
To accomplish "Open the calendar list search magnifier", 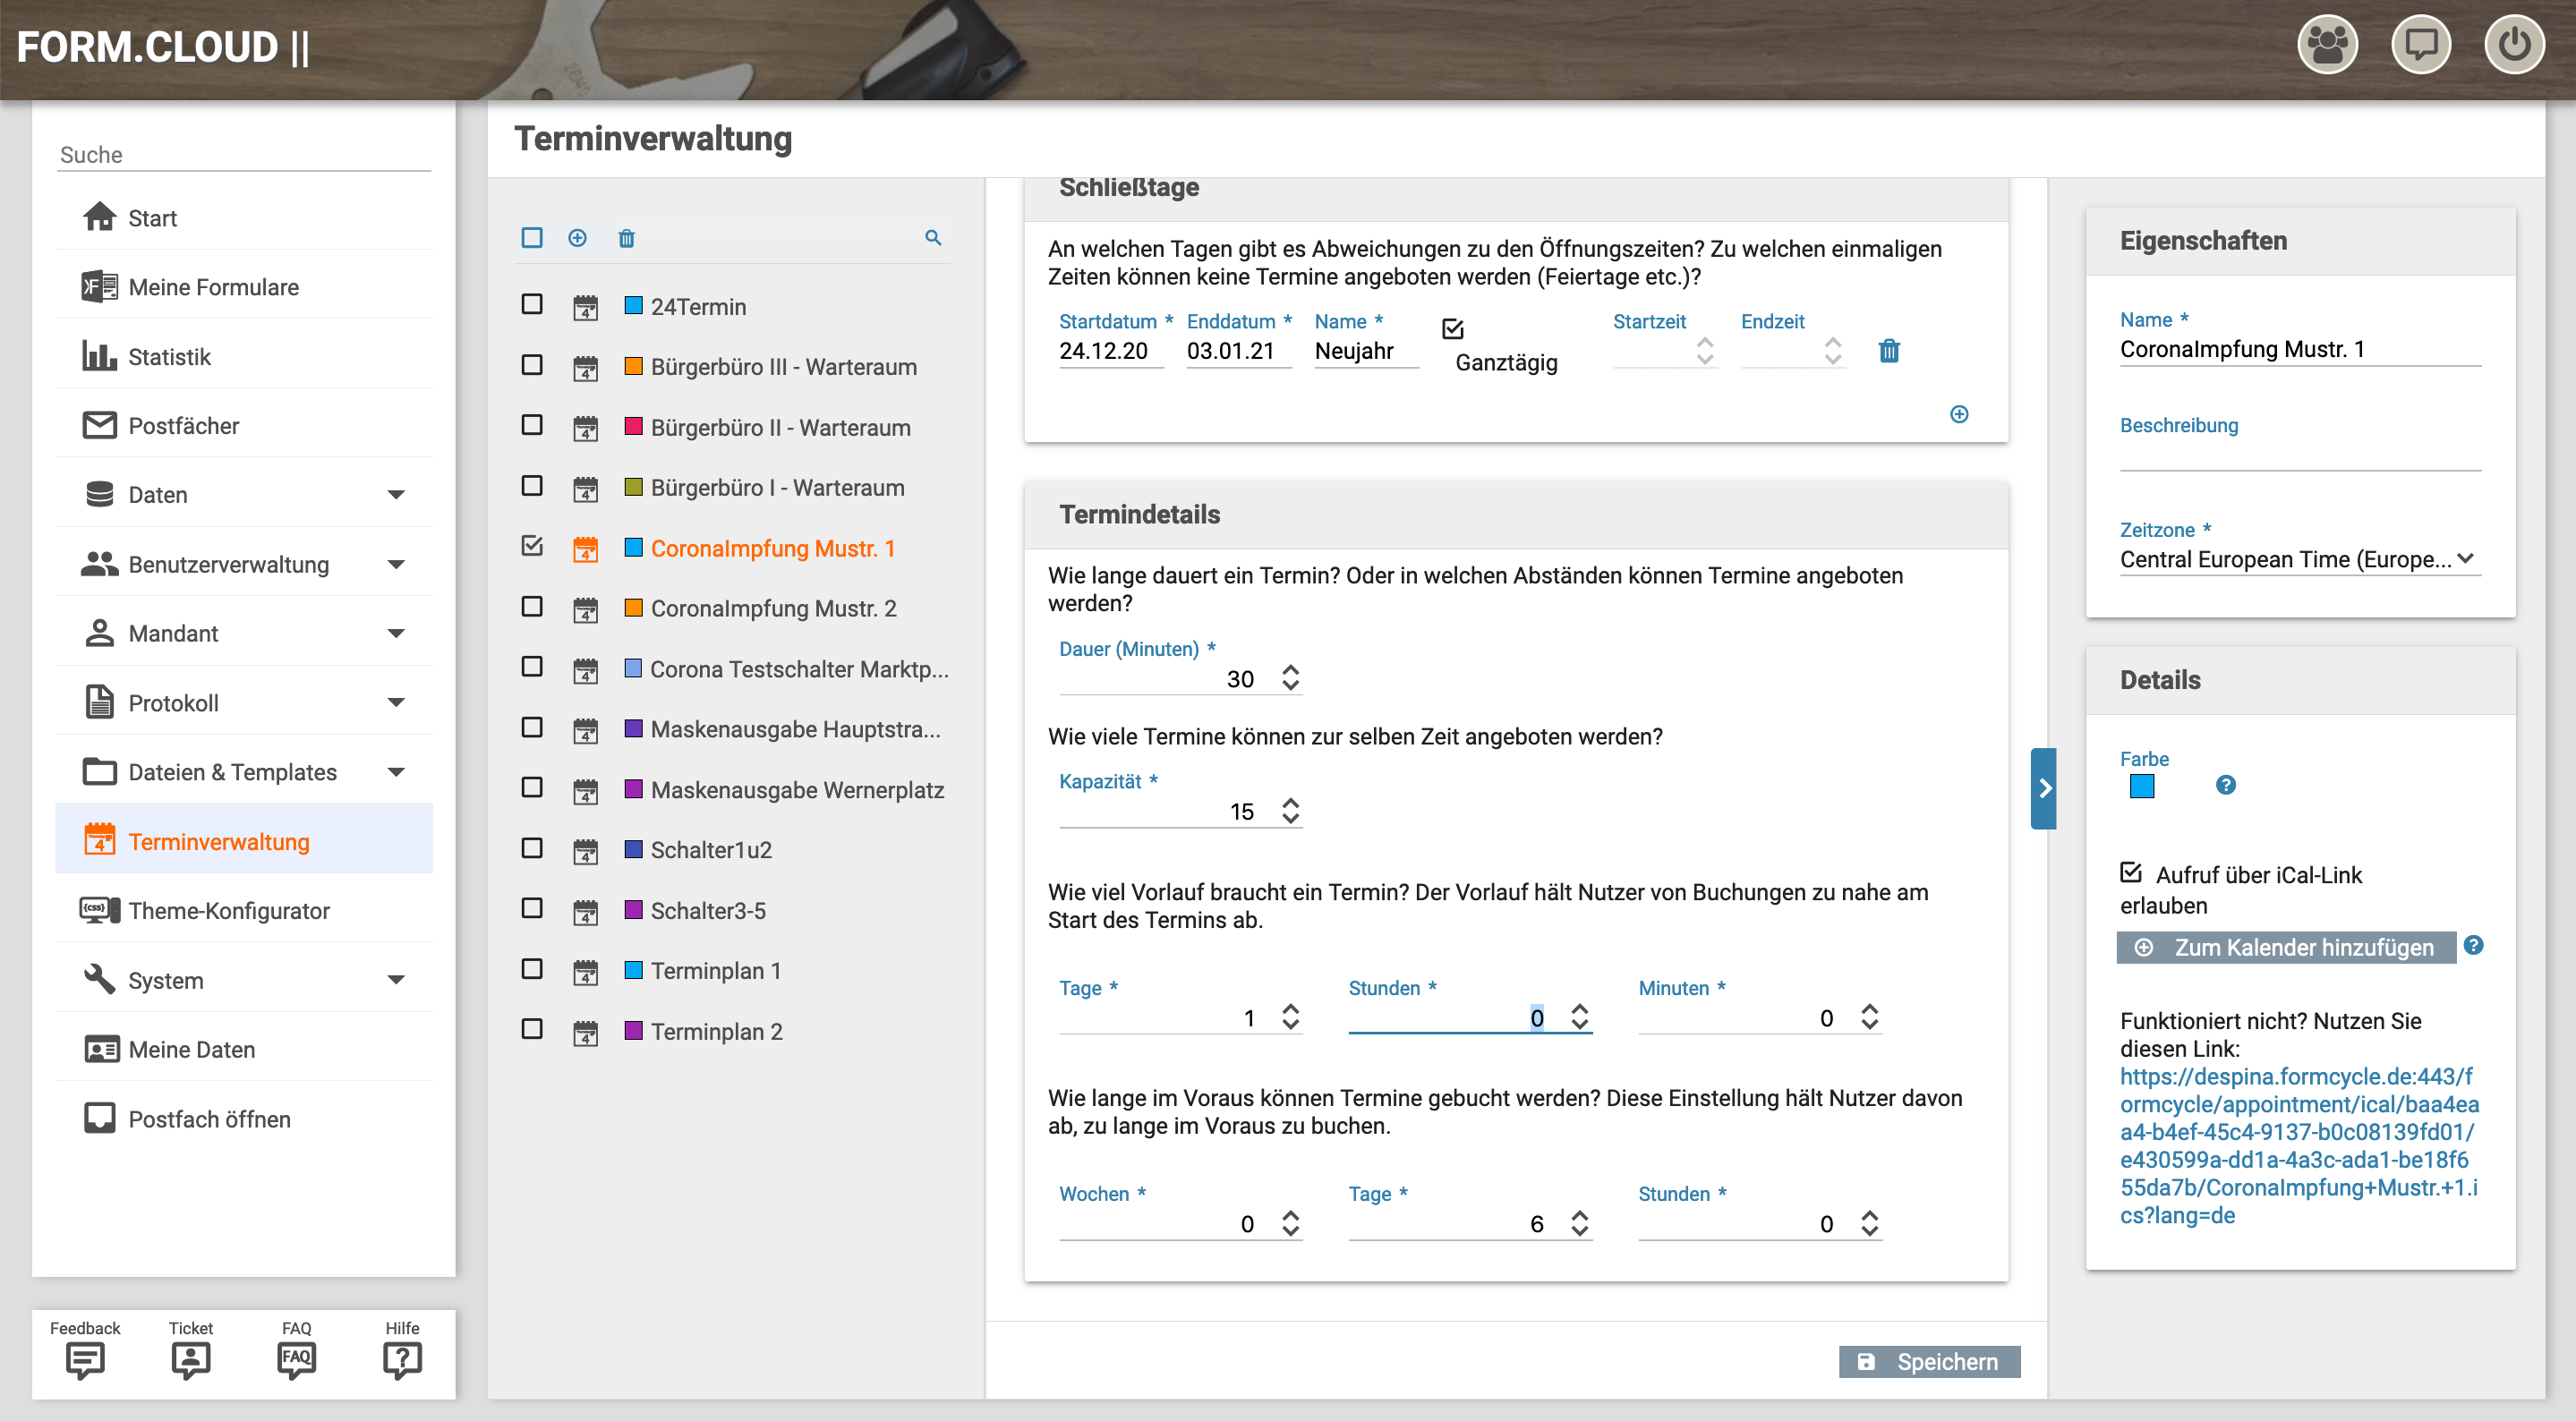I will point(933,238).
